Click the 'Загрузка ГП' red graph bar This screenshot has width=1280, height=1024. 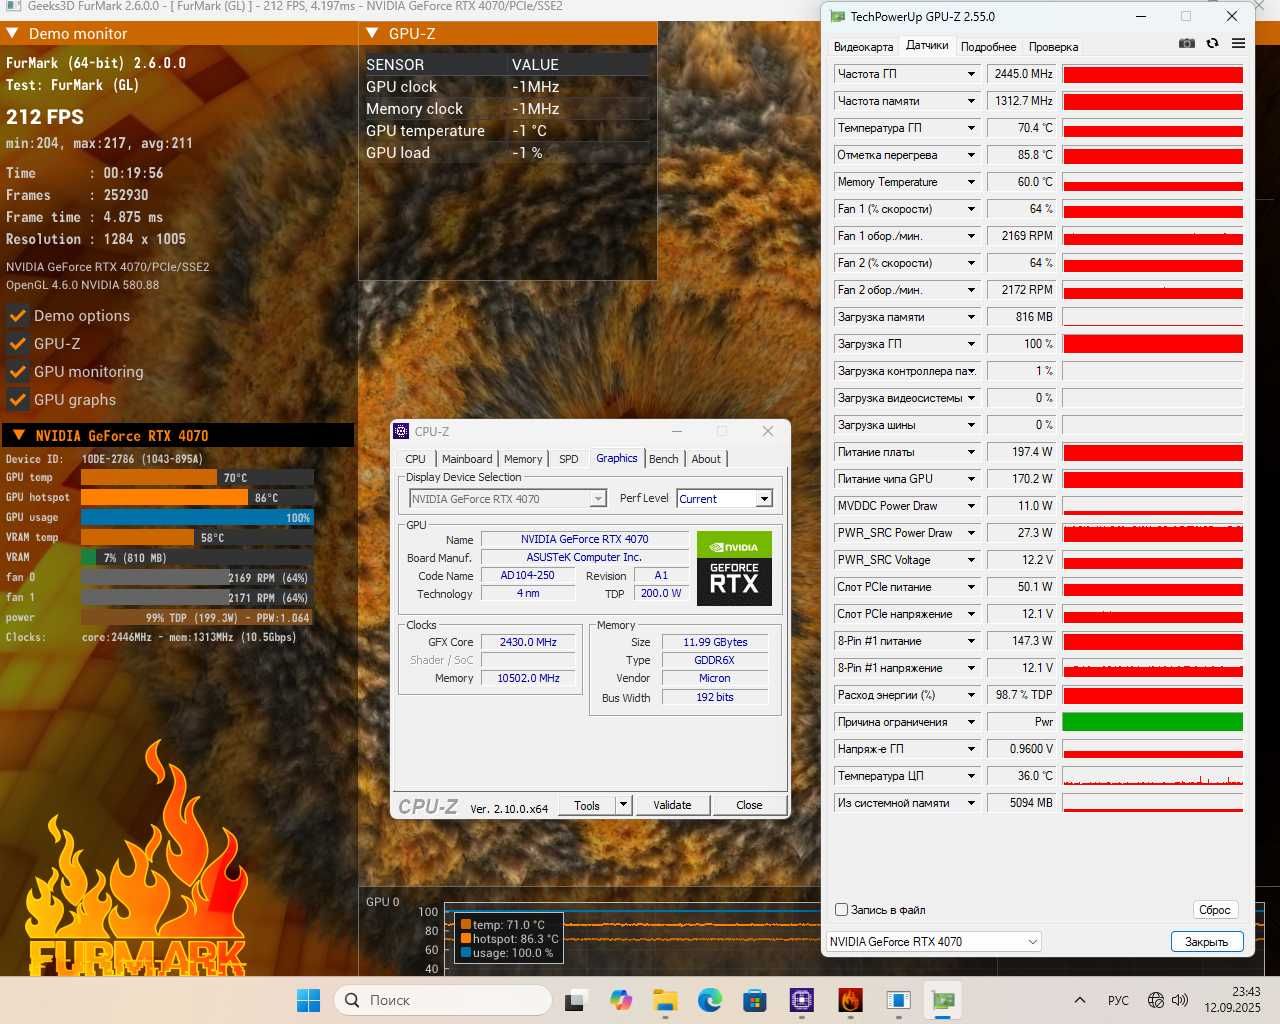1152,344
